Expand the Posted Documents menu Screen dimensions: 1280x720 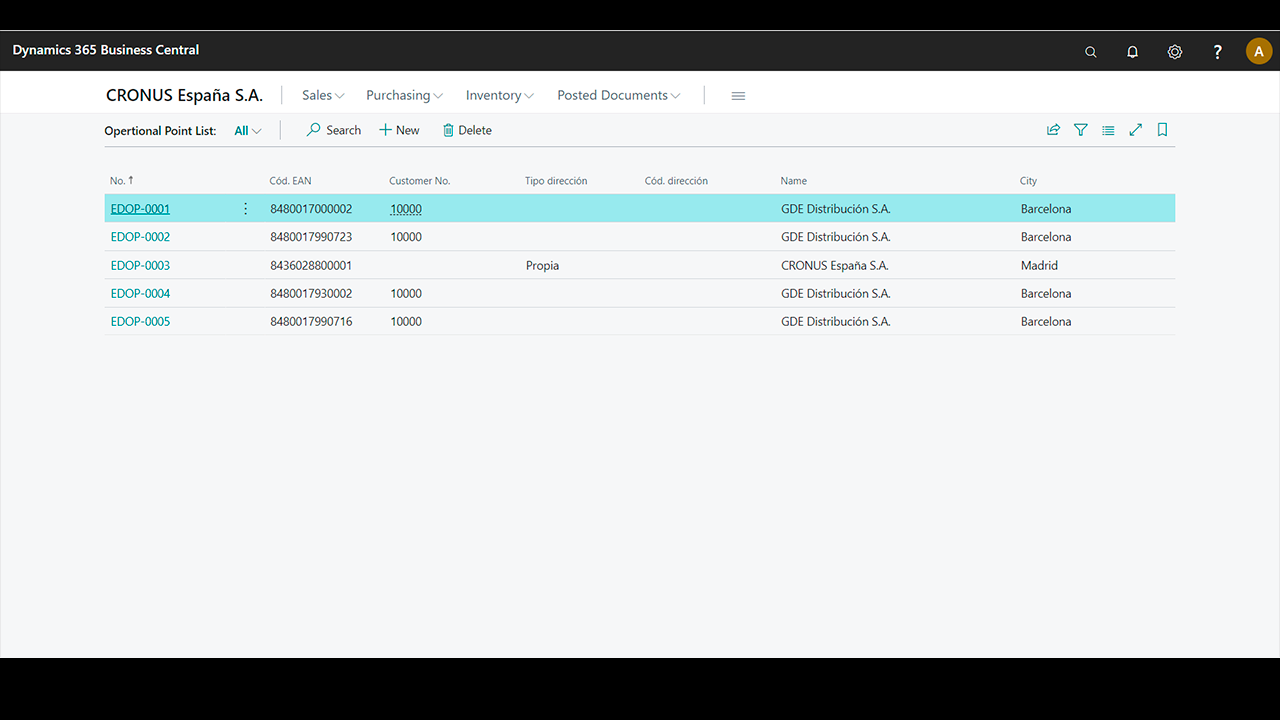coord(618,95)
